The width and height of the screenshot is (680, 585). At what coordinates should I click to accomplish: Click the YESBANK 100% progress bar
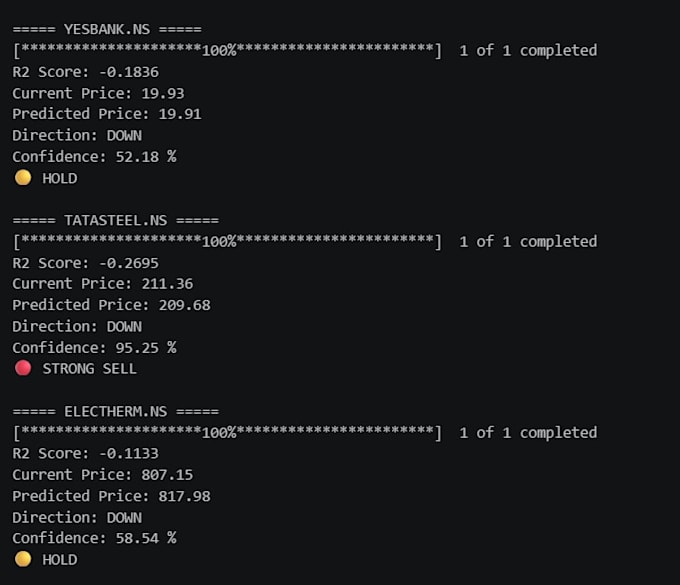pos(227,50)
